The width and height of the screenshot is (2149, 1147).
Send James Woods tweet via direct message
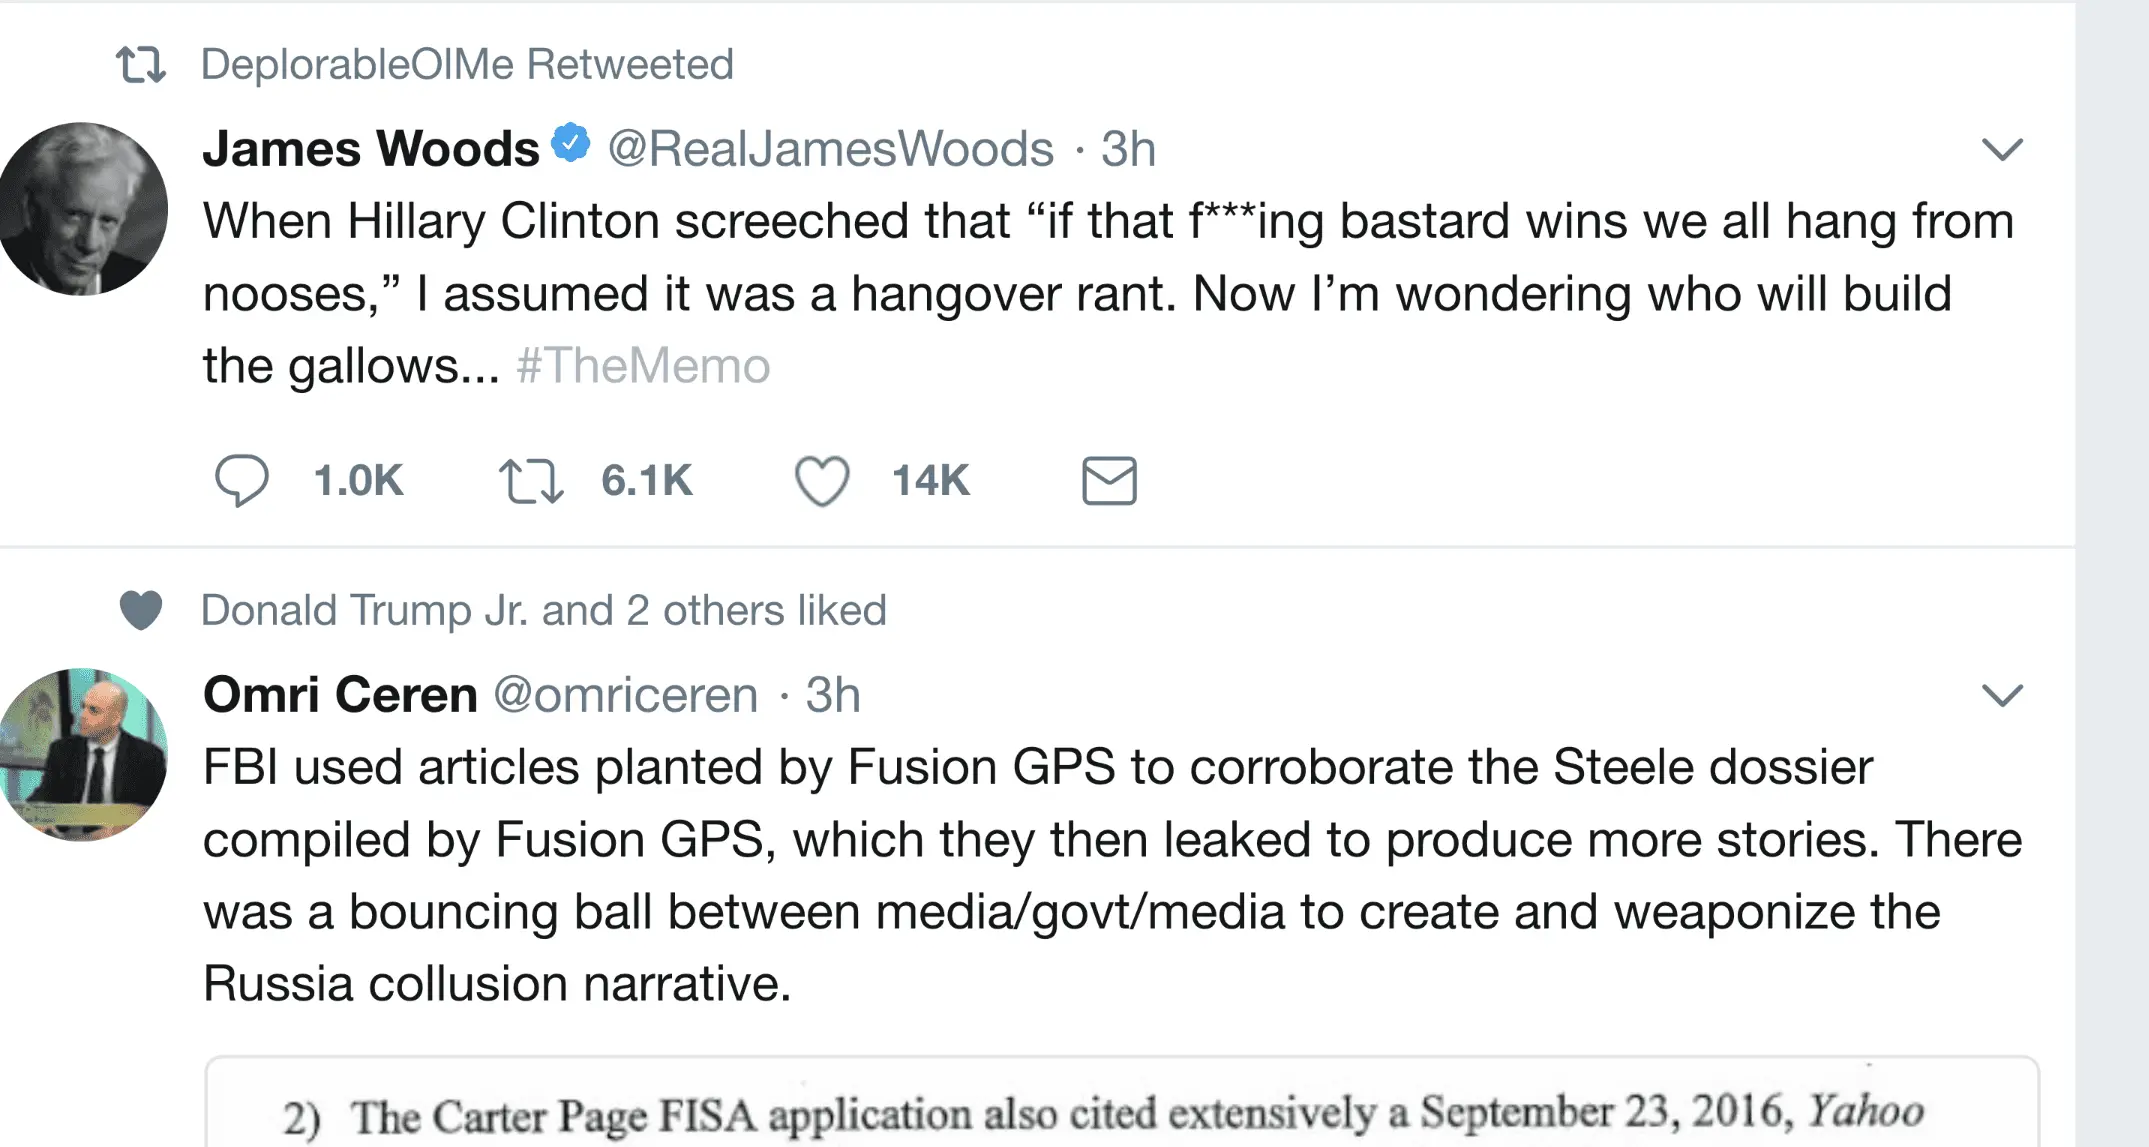pos(1109,480)
